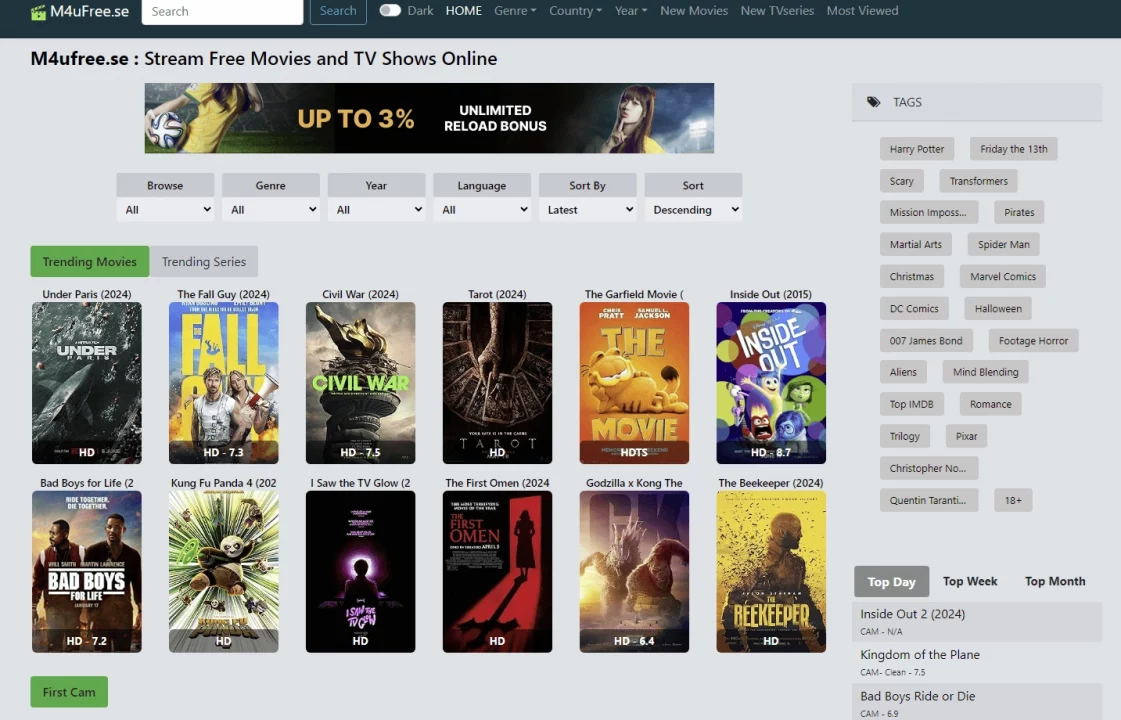Viewport: 1121px width, 720px height.
Task: Select the Harry Potter tag
Action: tap(916, 149)
